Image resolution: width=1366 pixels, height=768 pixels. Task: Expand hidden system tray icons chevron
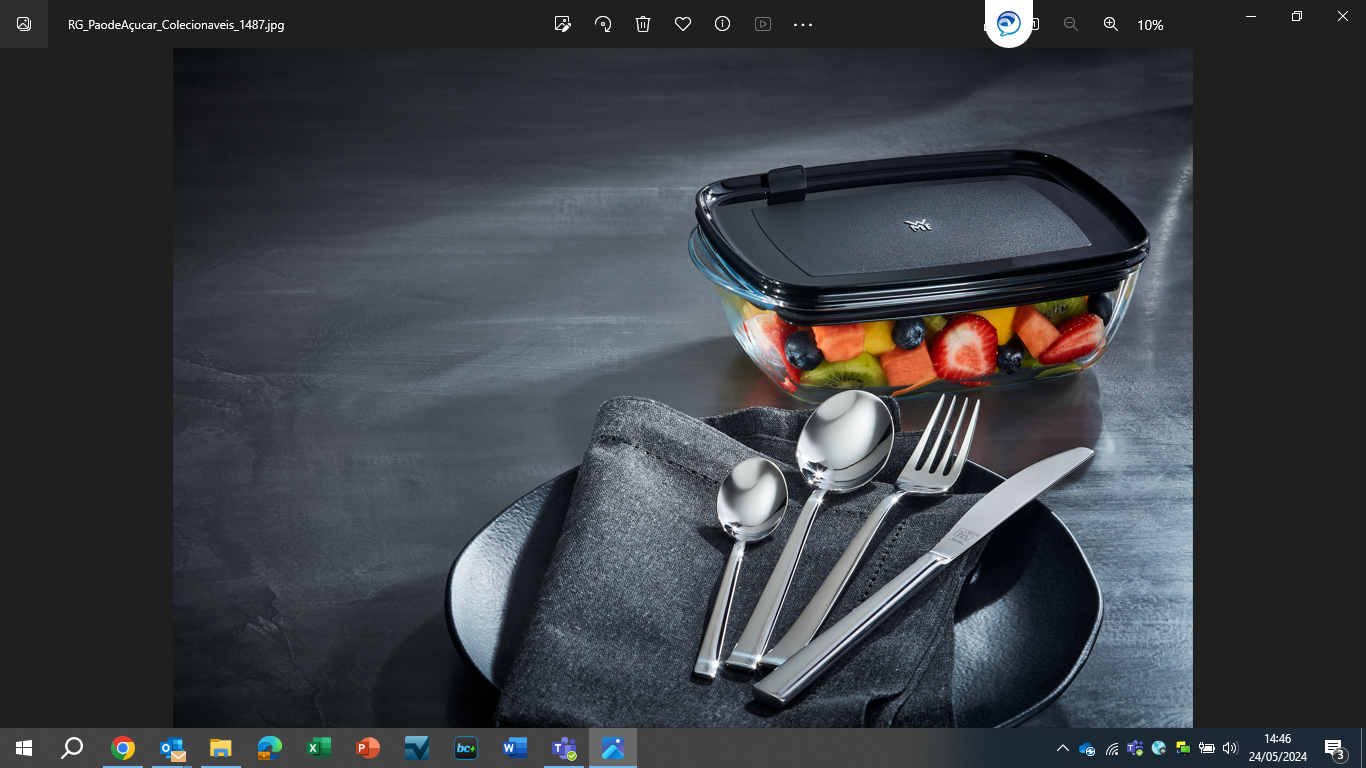point(1063,748)
